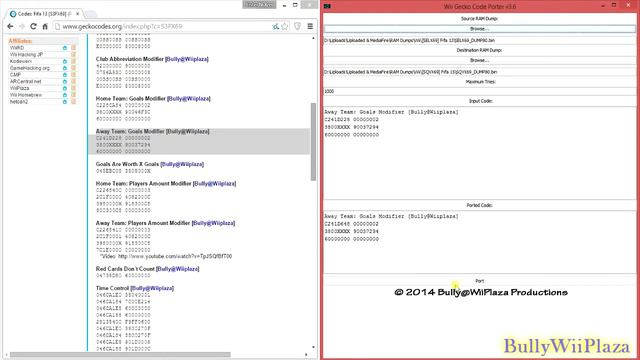This screenshot has height=360, width=640.
Task: Click Bully@Wiiplaza beside Home Team: Goals Modifier
Action: [189, 99]
